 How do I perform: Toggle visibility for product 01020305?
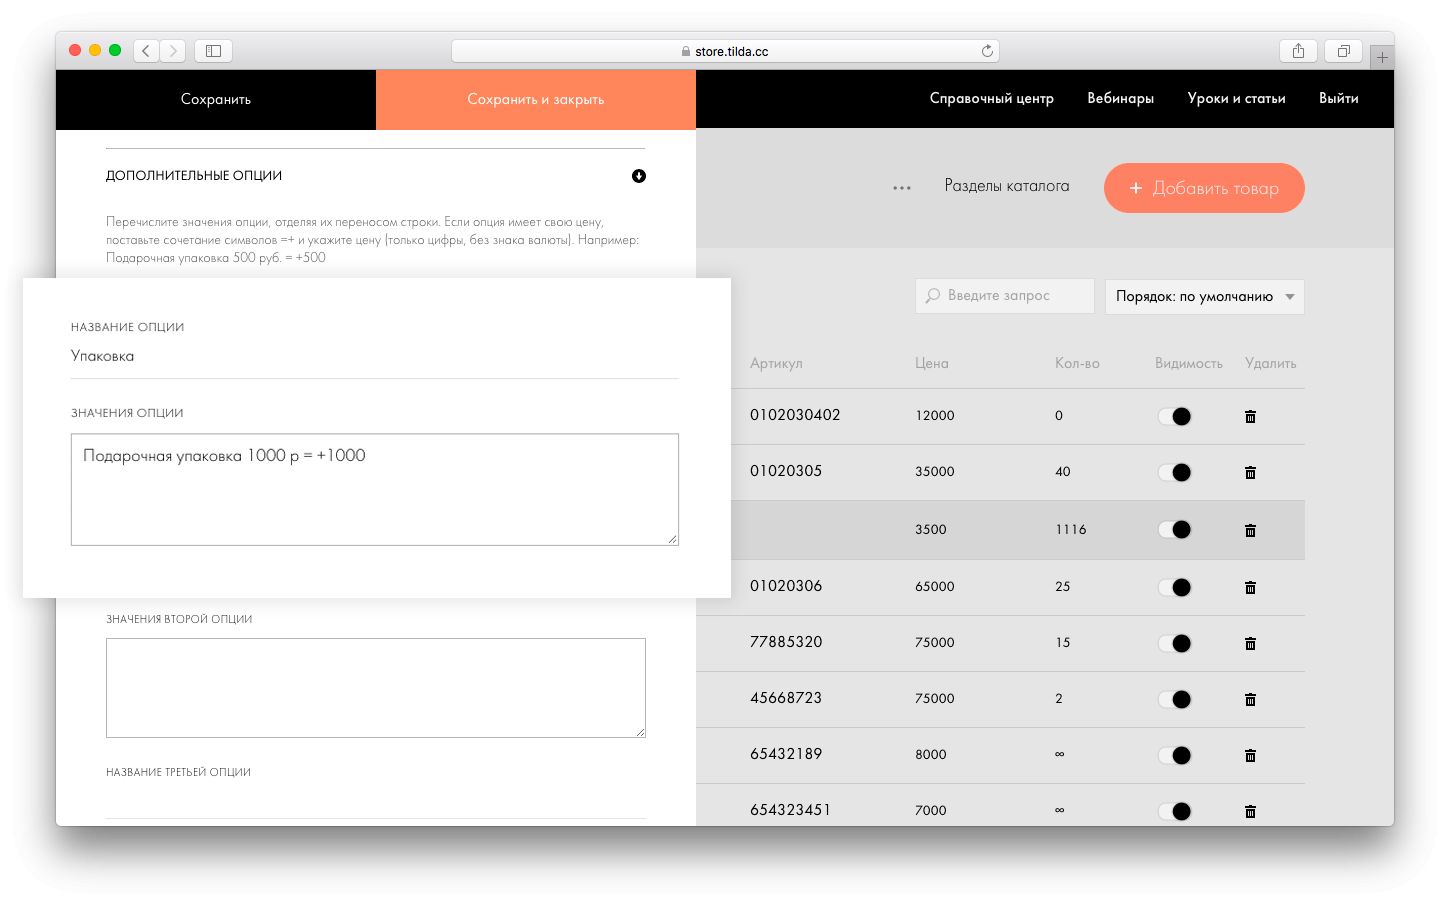(x=1175, y=472)
